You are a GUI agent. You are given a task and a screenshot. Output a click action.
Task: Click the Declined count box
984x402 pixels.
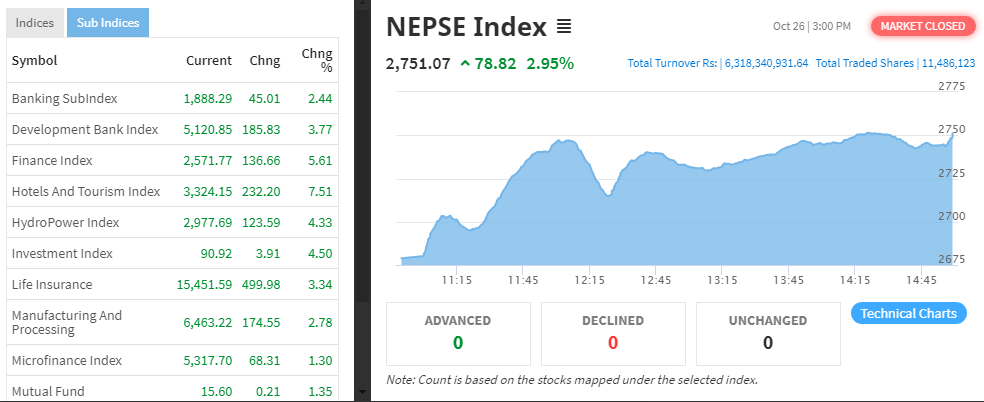pos(613,334)
